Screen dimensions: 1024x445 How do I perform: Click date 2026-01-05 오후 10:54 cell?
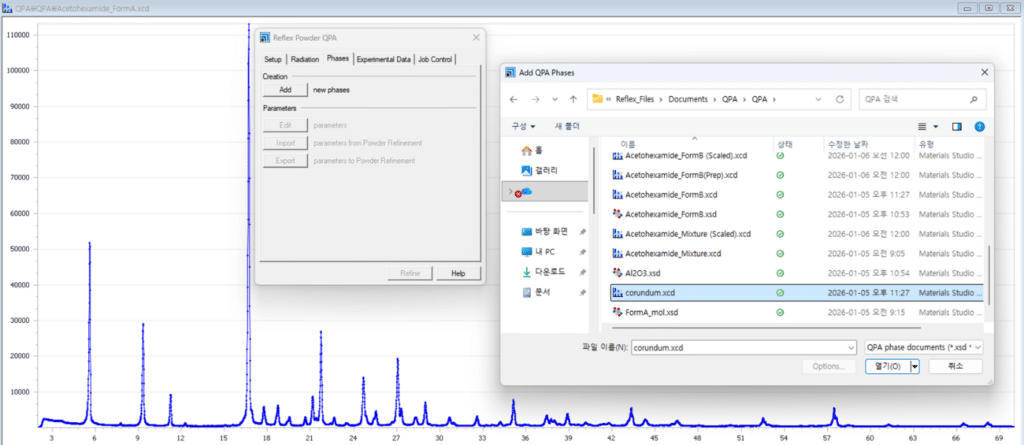[x=868, y=272]
